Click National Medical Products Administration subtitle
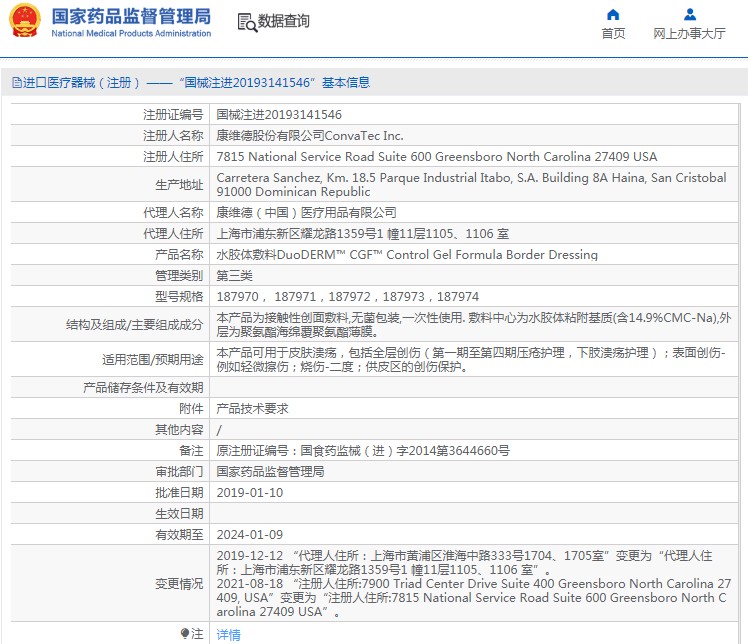Image resolution: width=748 pixels, height=644 pixels. [x=131, y=33]
